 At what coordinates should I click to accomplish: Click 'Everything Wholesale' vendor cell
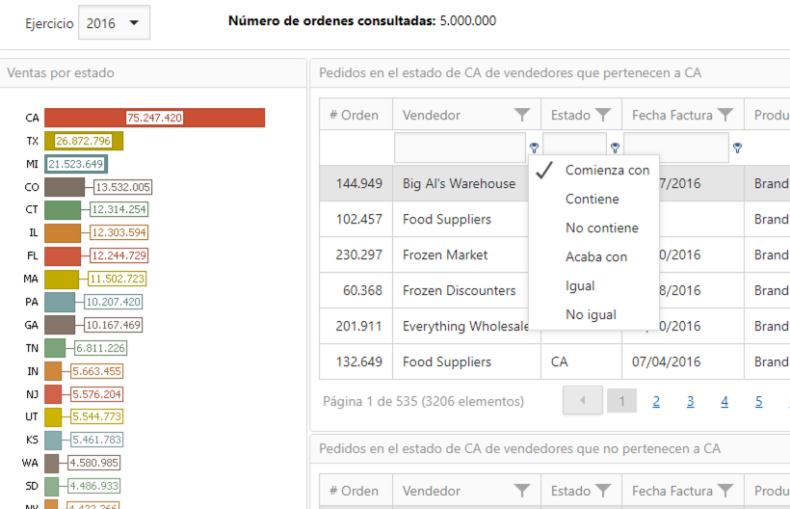(466, 327)
